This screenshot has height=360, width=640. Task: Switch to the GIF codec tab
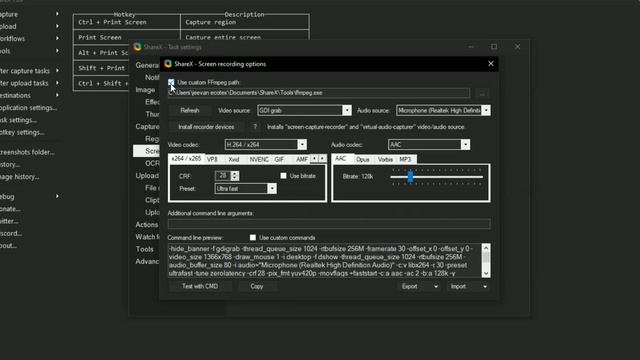click(x=279, y=160)
